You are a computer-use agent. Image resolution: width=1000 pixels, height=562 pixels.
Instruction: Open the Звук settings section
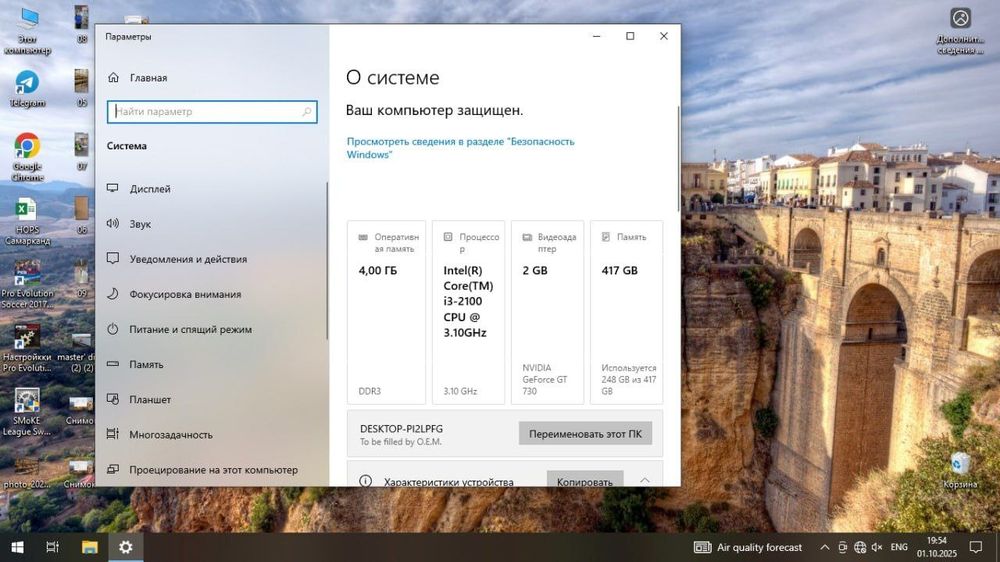[x=140, y=224]
